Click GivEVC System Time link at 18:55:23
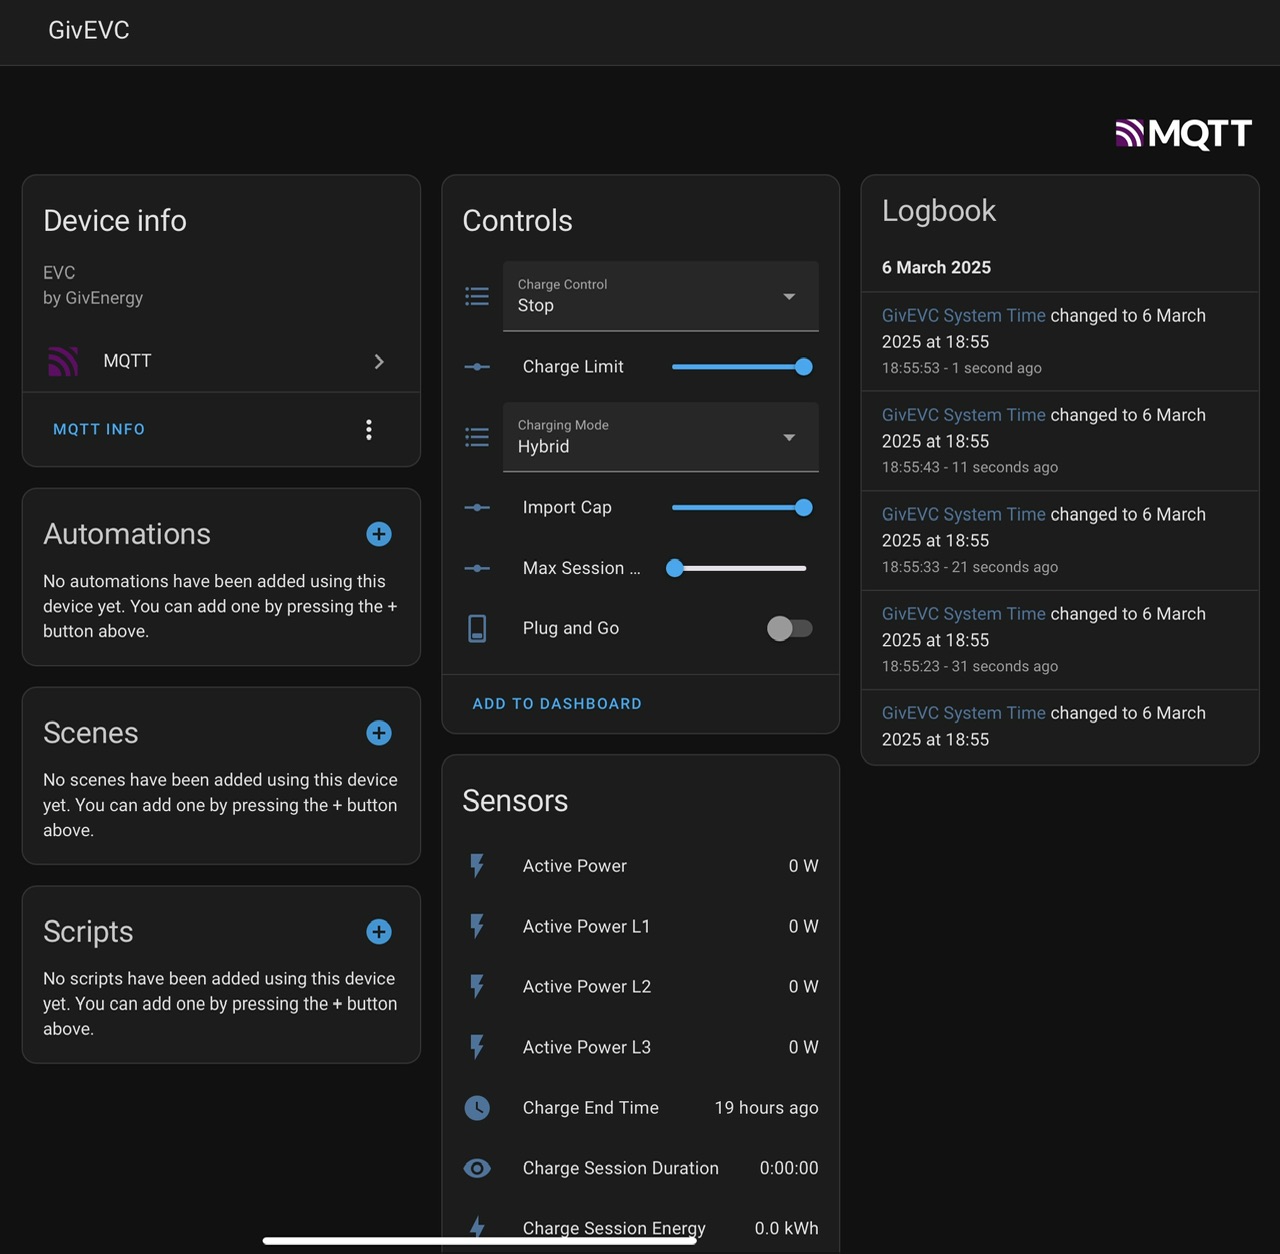 pos(964,614)
